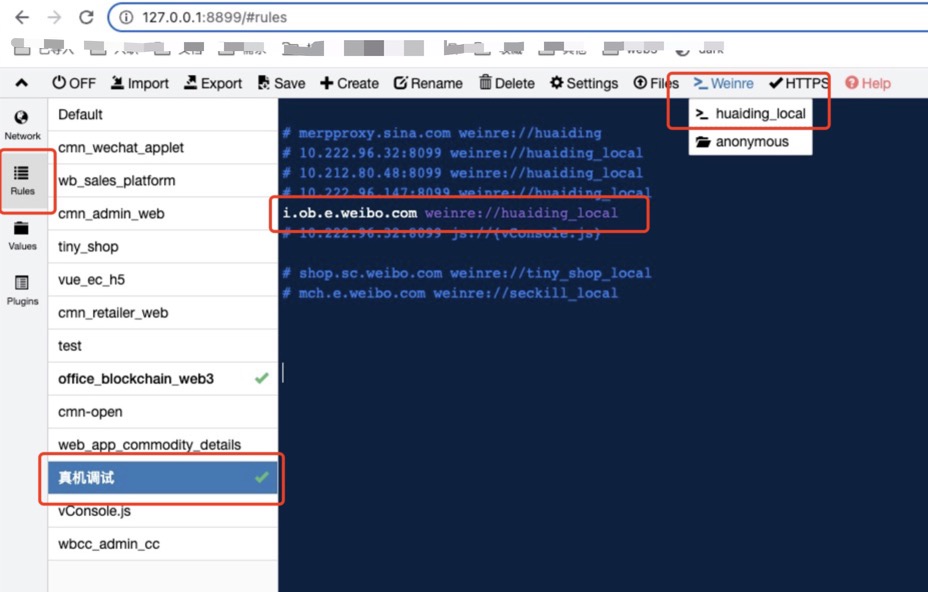
Task: Toggle the OFF power switch
Action: (74, 83)
